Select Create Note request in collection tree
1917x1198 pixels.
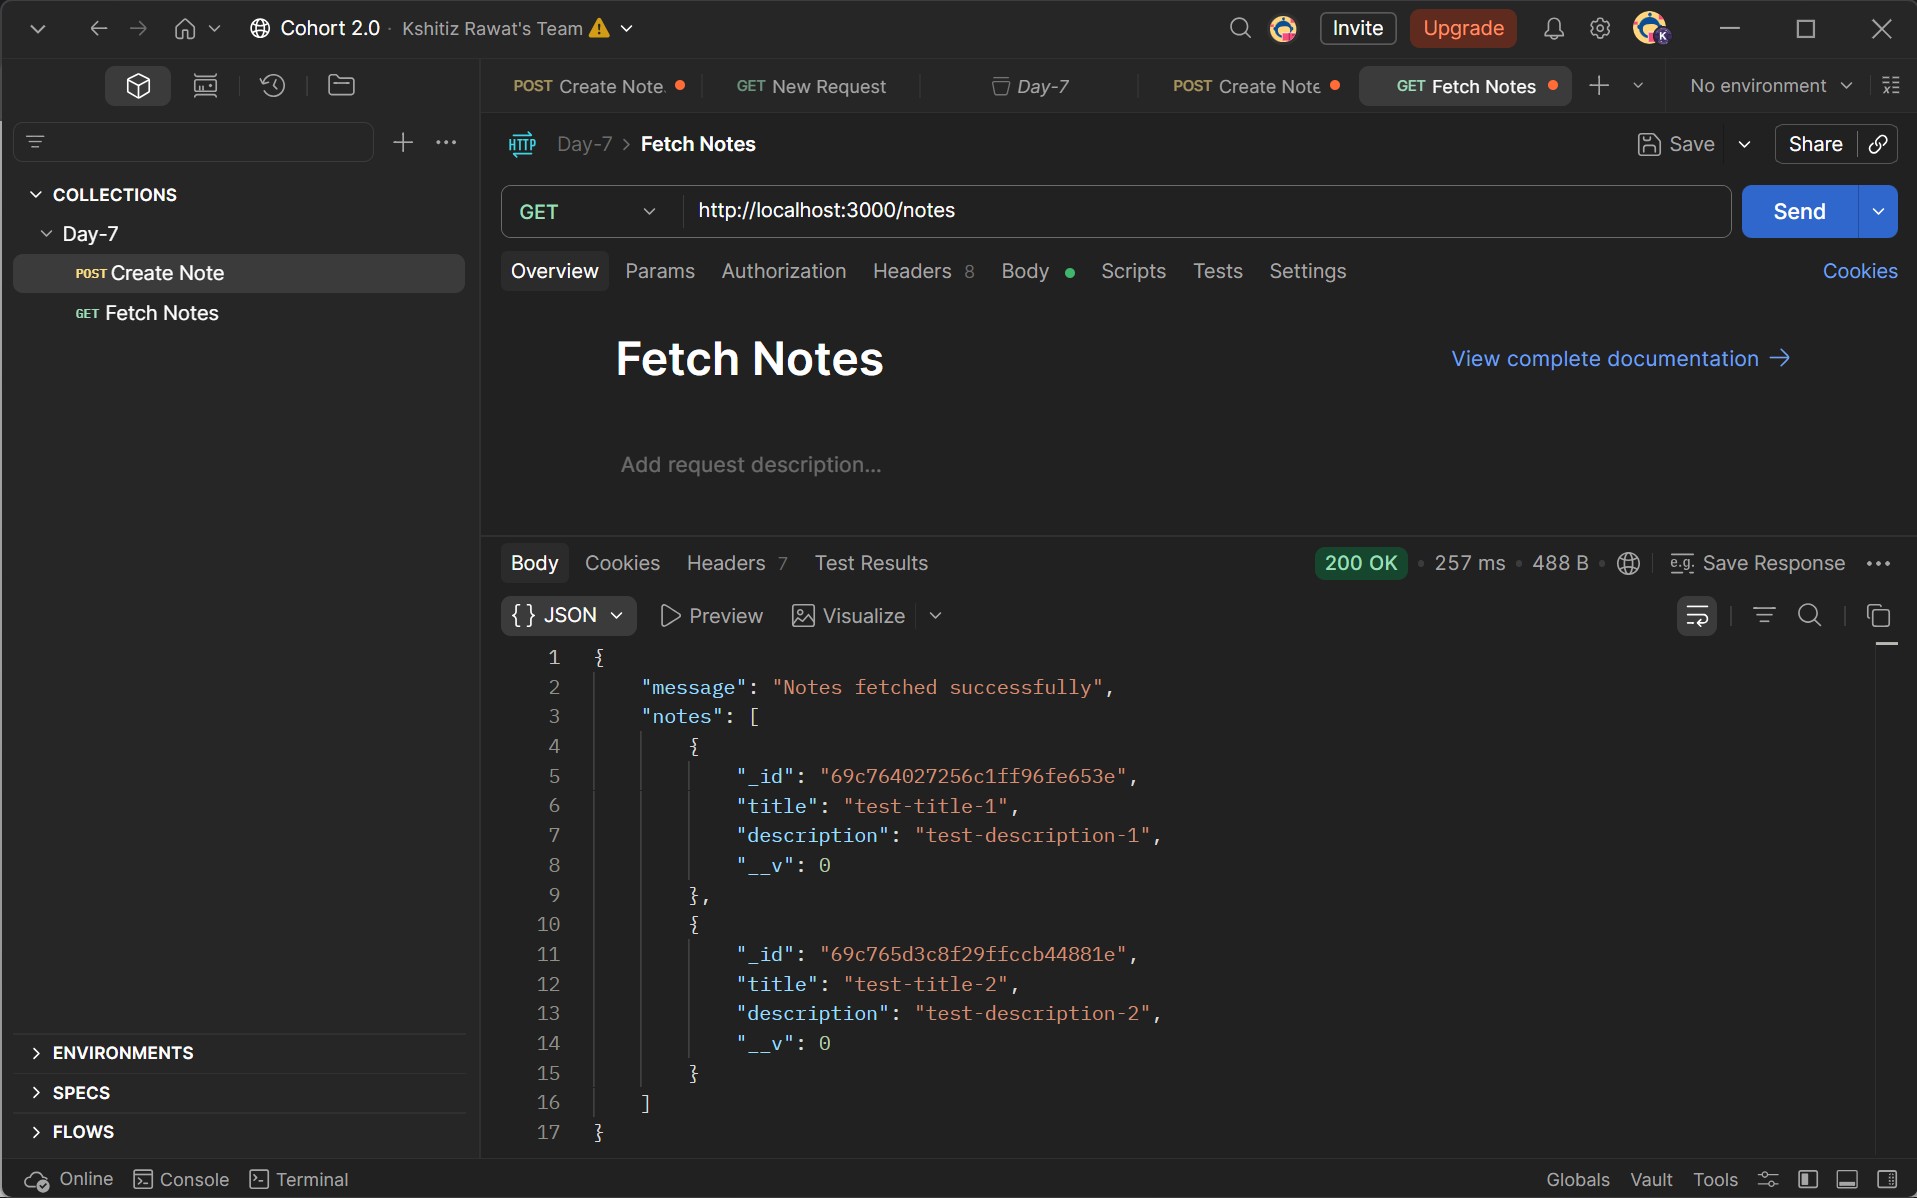tap(167, 274)
